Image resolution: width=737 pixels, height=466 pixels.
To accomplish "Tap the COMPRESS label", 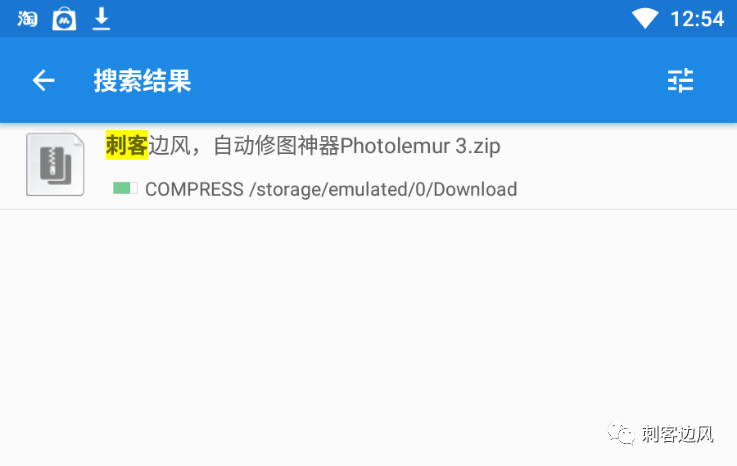I will 194,190.
